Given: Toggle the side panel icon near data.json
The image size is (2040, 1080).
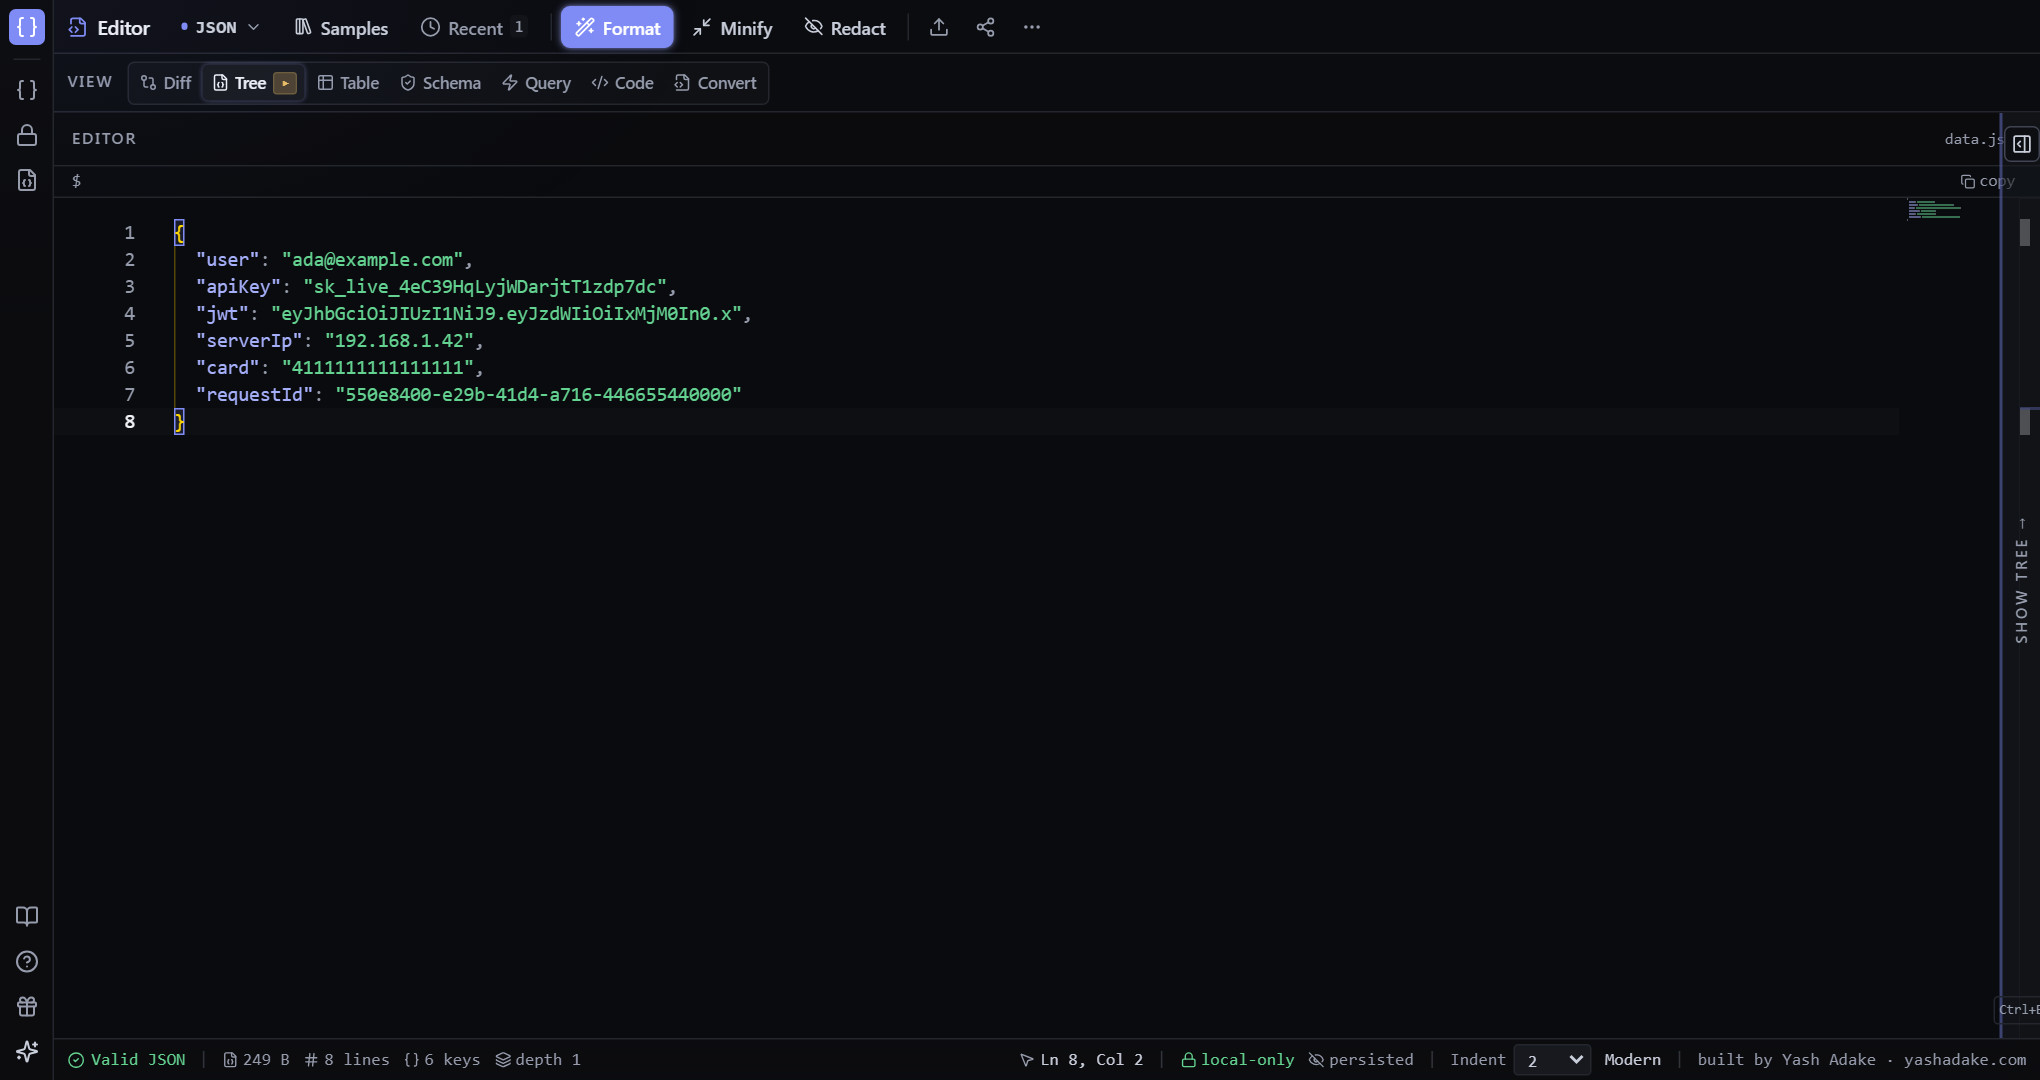Looking at the screenshot, I should tap(2021, 143).
